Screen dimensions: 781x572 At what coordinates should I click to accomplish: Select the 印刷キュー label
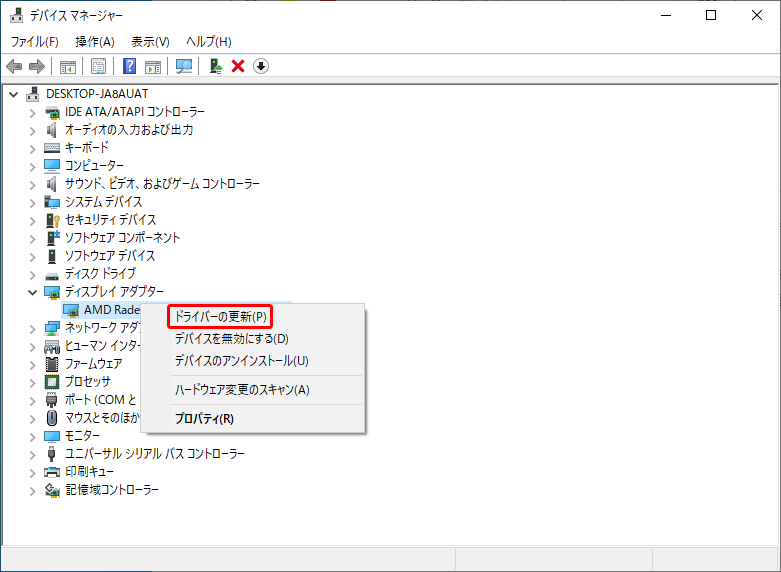point(89,472)
